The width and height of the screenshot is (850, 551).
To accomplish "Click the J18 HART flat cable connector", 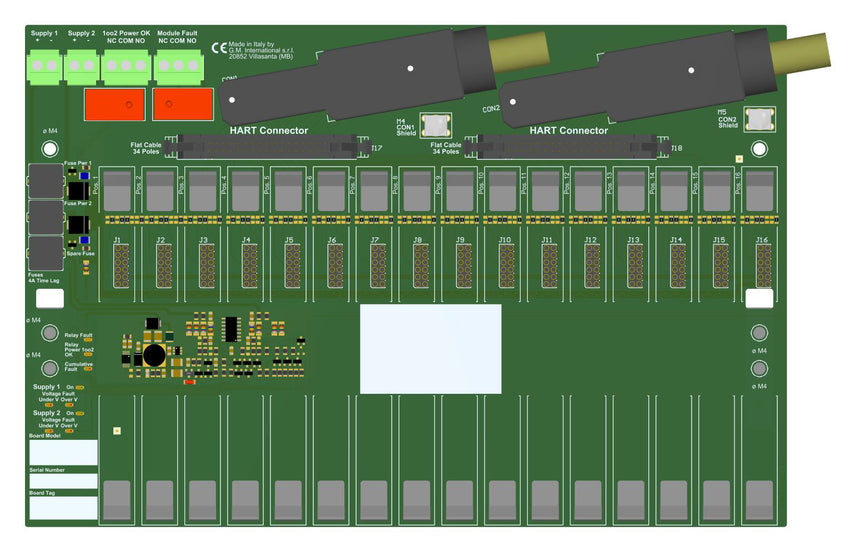I will (x=565, y=148).
